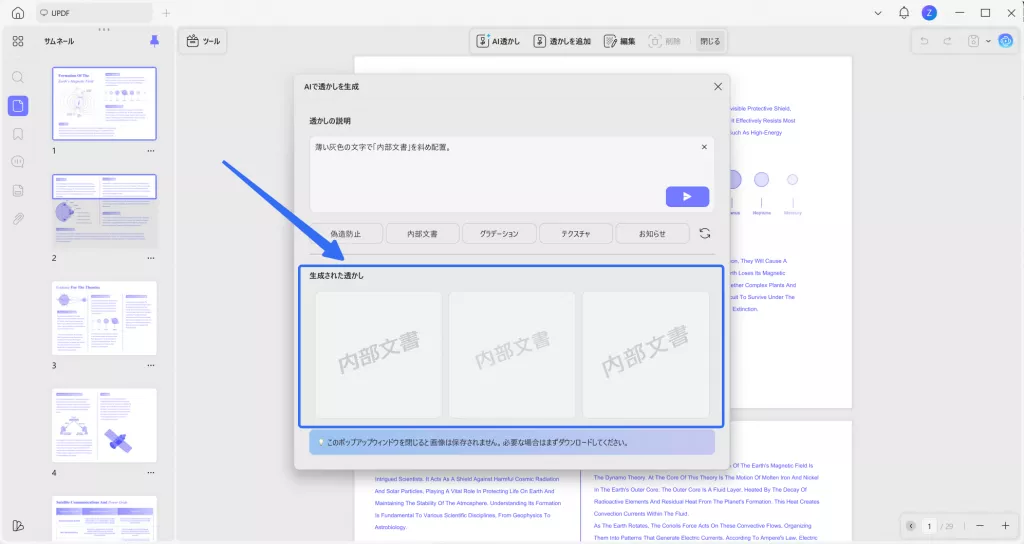Open the search icon in left sidebar
This screenshot has height=544, width=1024.
pos(18,77)
